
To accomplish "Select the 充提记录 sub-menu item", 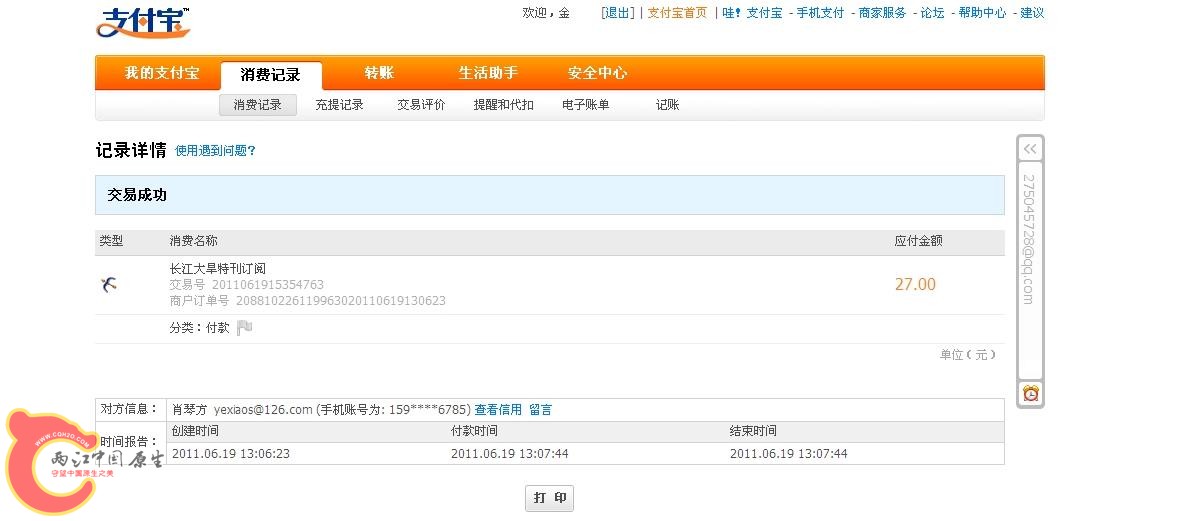I will [x=339, y=104].
